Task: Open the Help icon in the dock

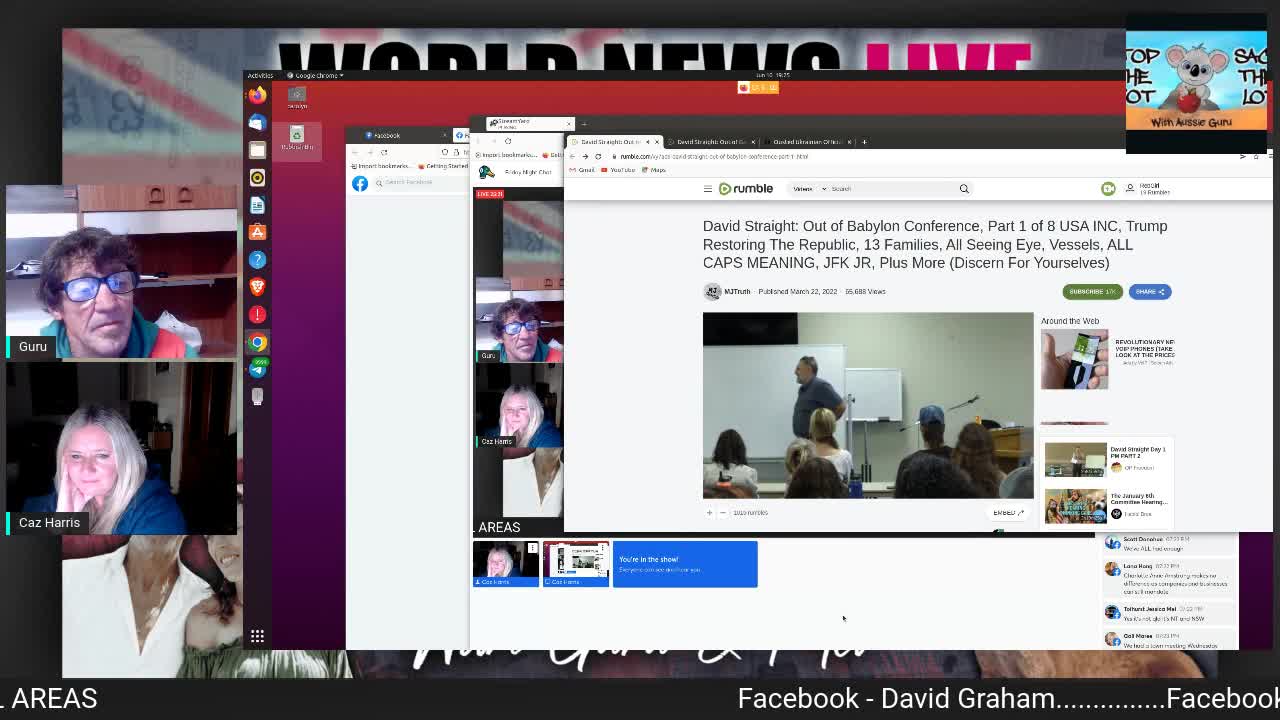Action: pyautogui.click(x=257, y=260)
